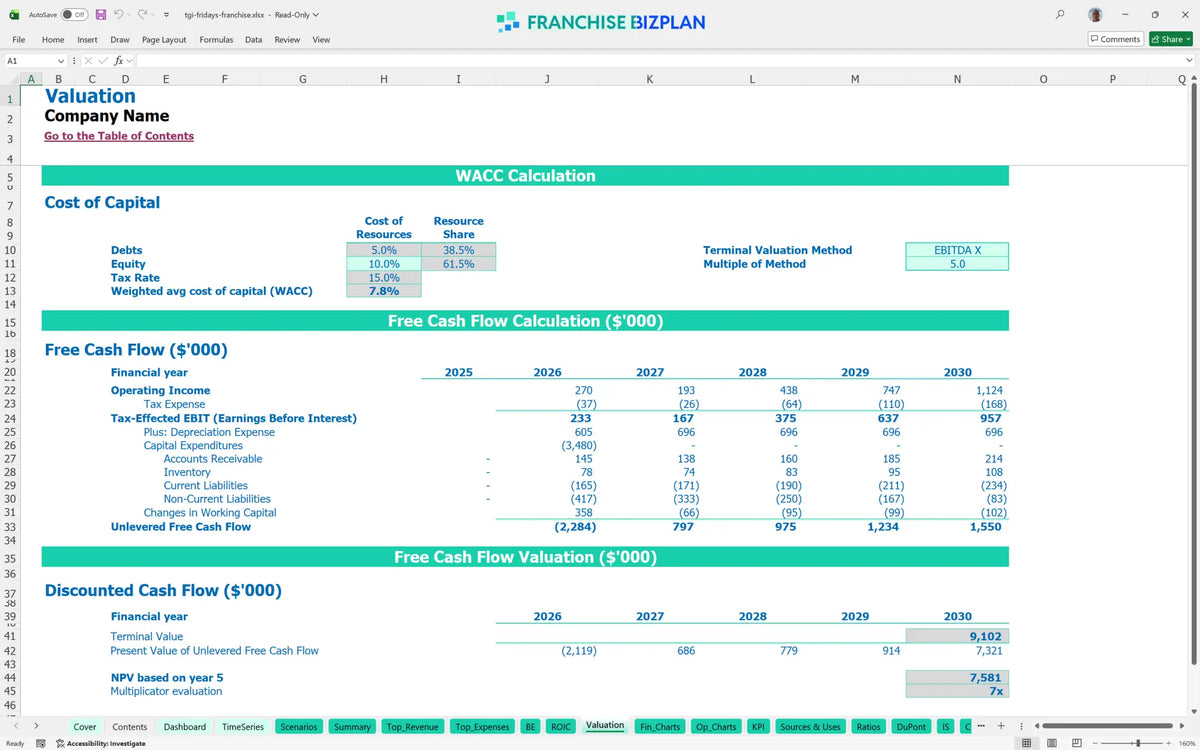Screen dimensions: 1200x750
Task: Open the Data ribbon tab
Action: 254,39
